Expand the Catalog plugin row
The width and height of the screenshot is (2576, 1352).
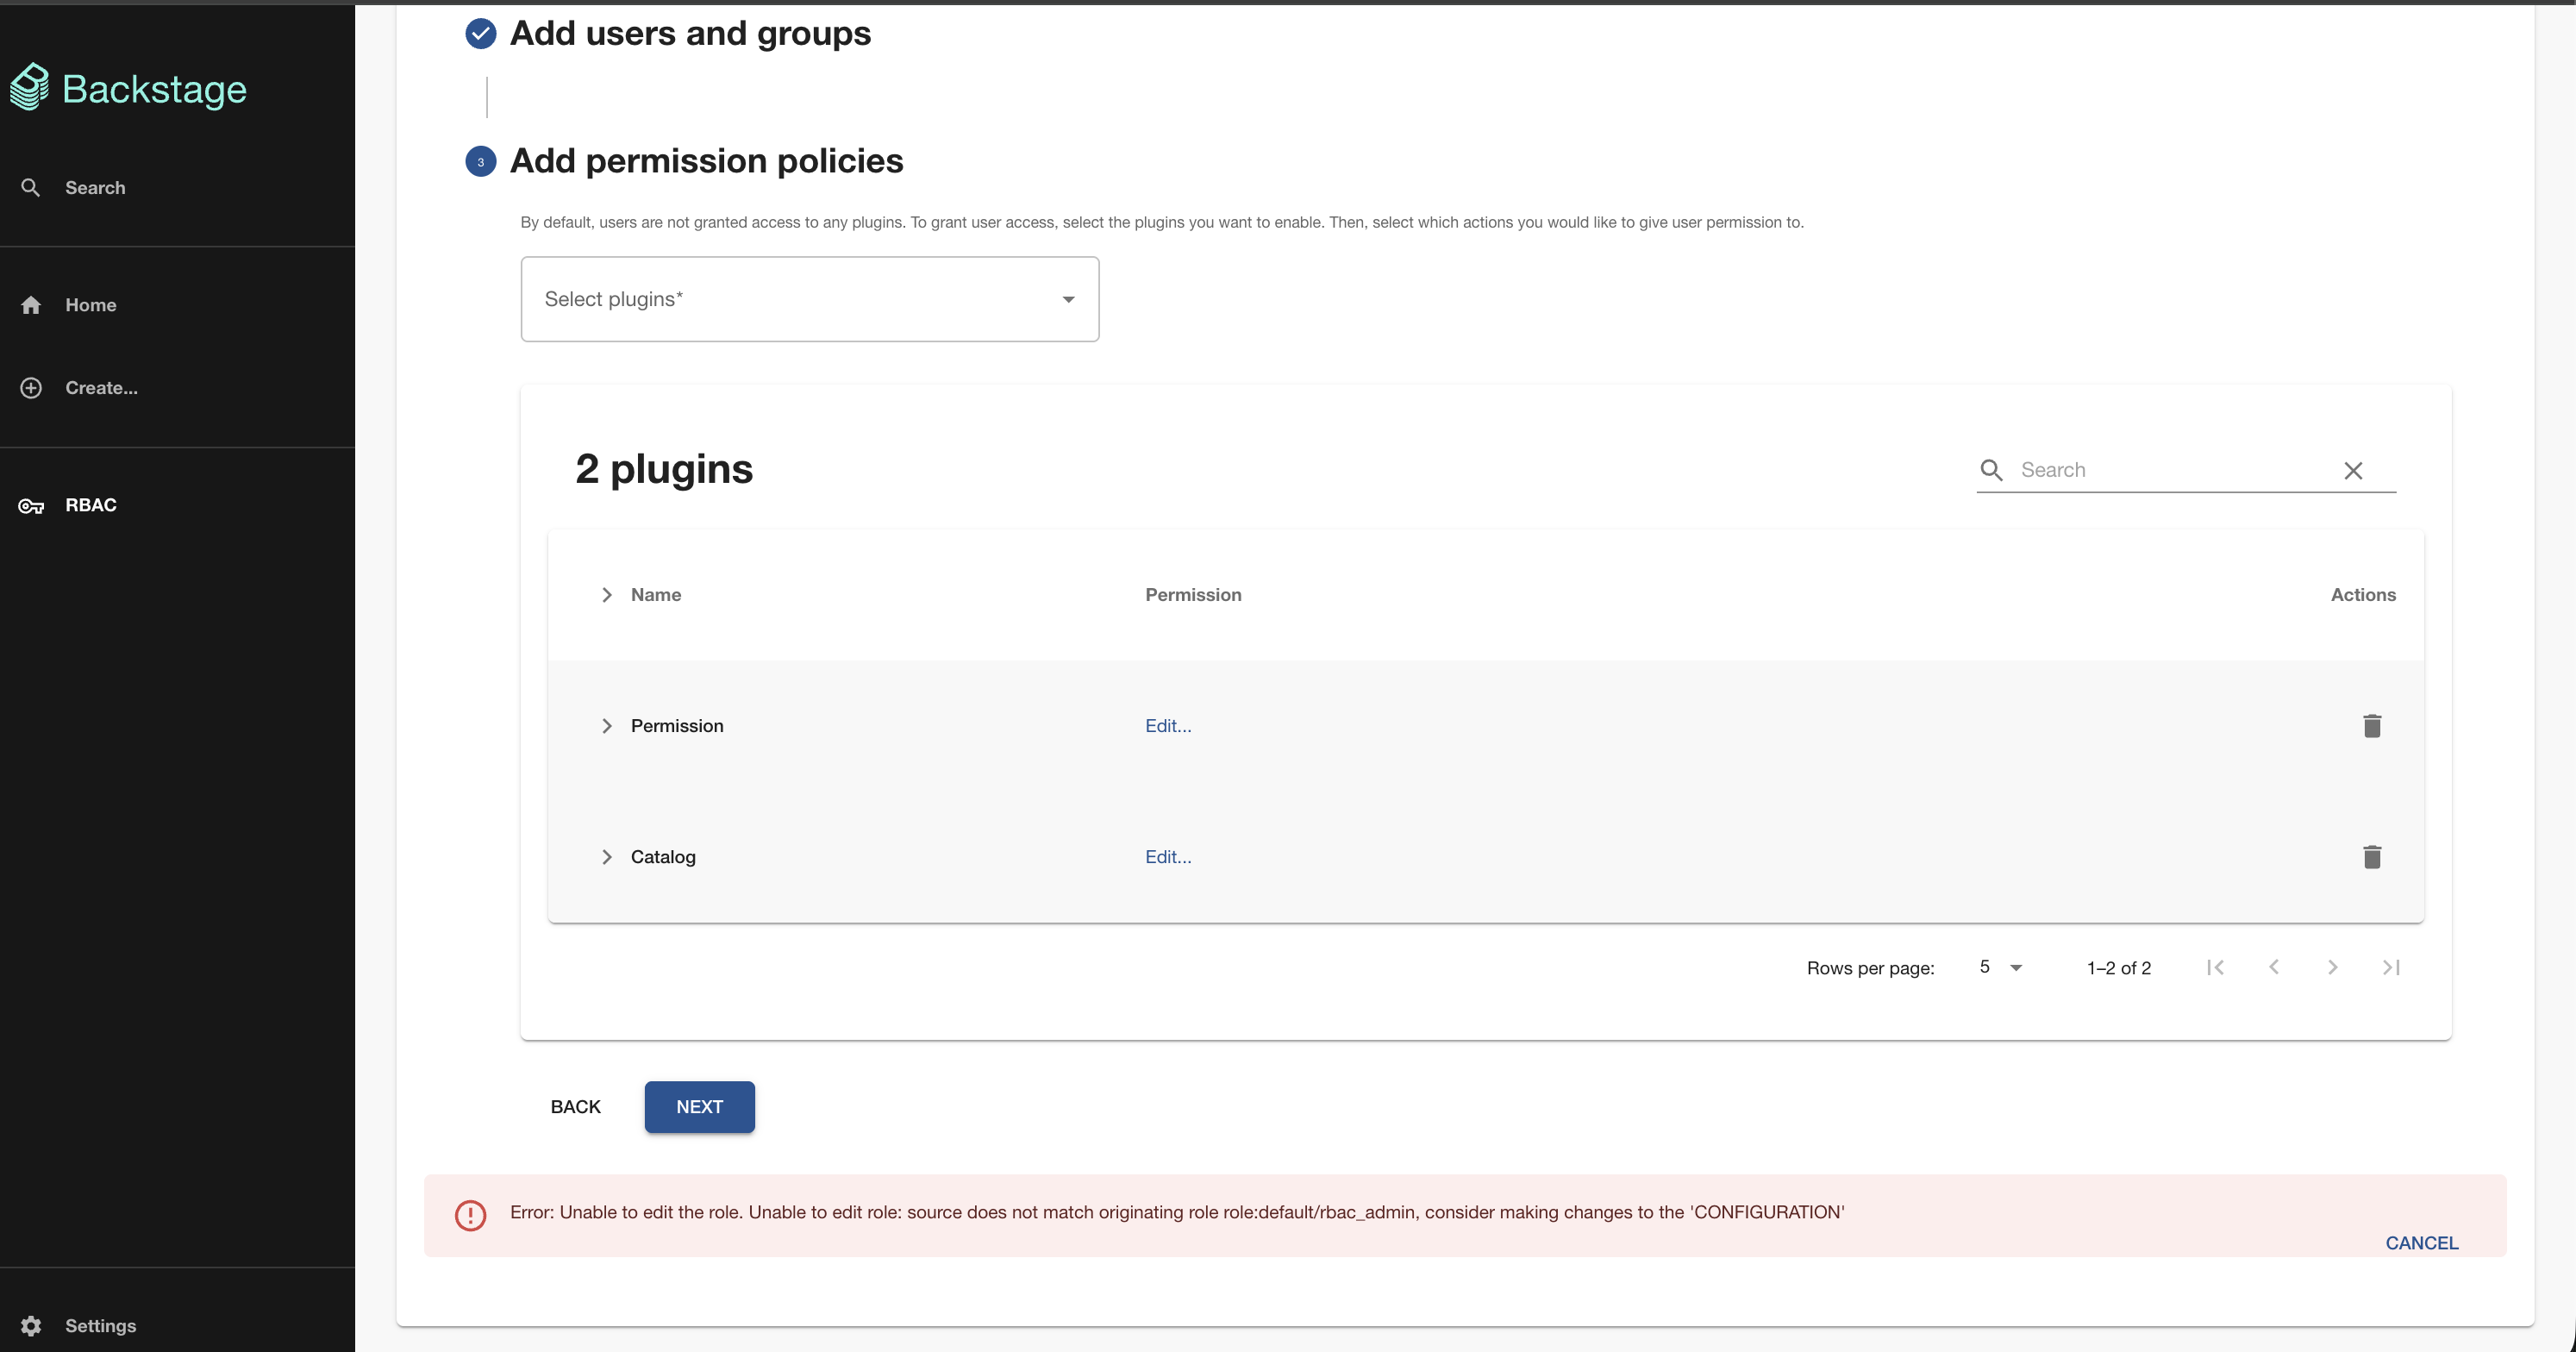click(606, 856)
